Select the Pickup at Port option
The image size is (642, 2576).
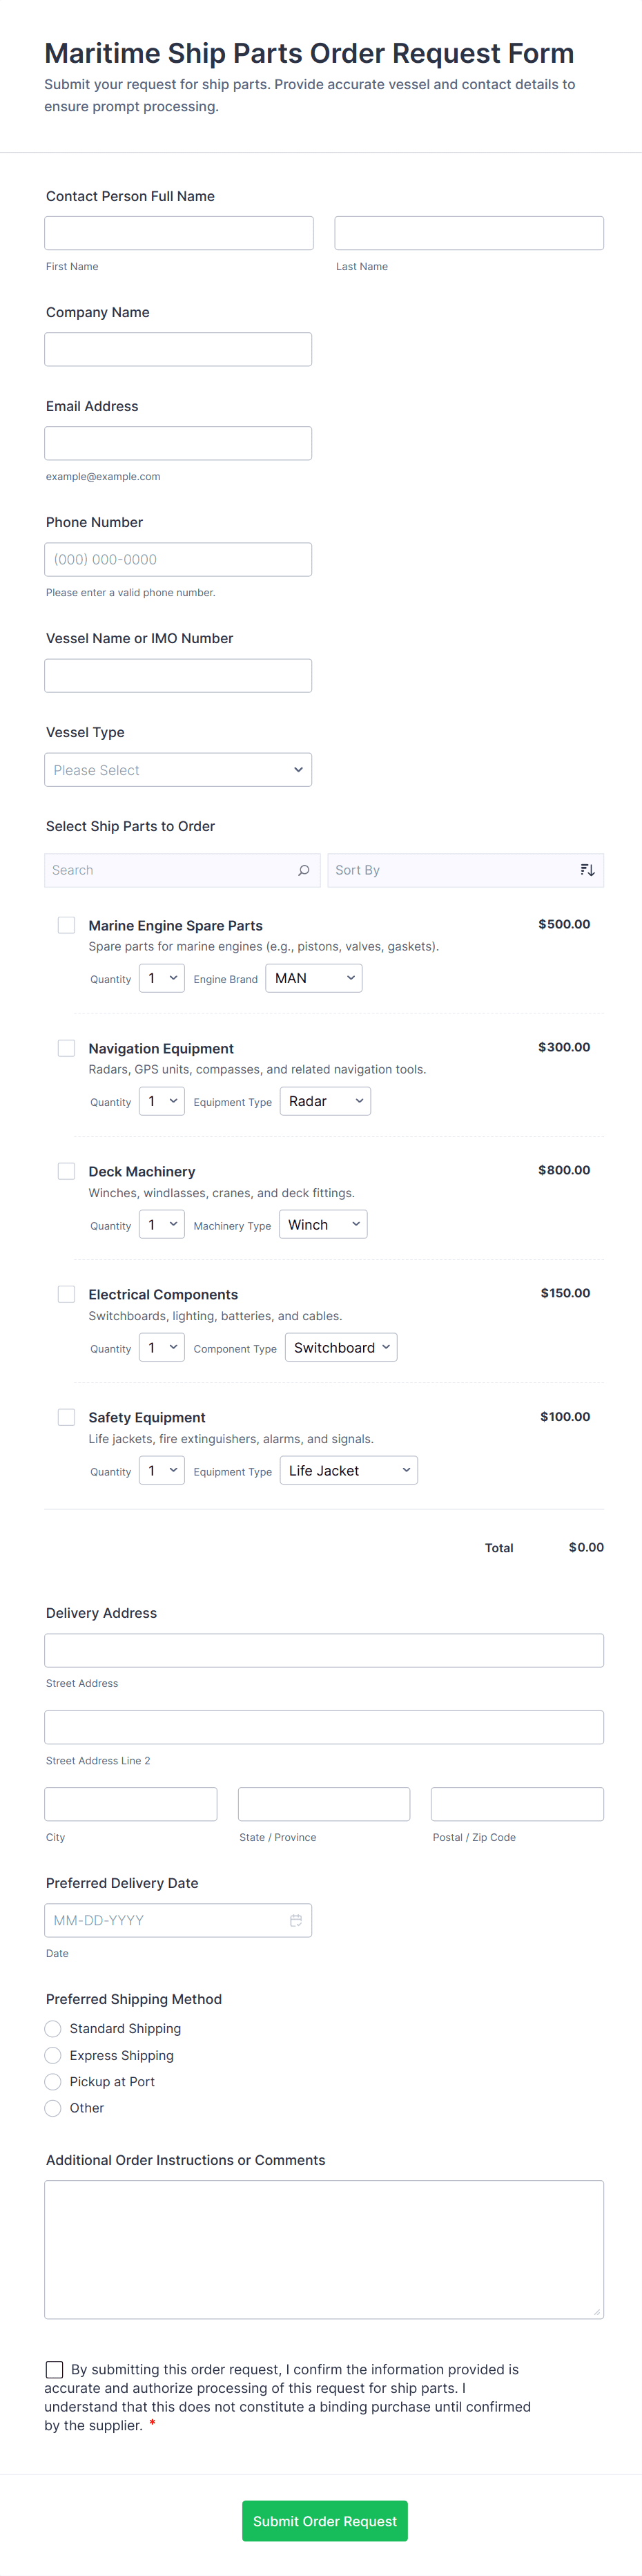pyautogui.click(x=53, y=2081)
